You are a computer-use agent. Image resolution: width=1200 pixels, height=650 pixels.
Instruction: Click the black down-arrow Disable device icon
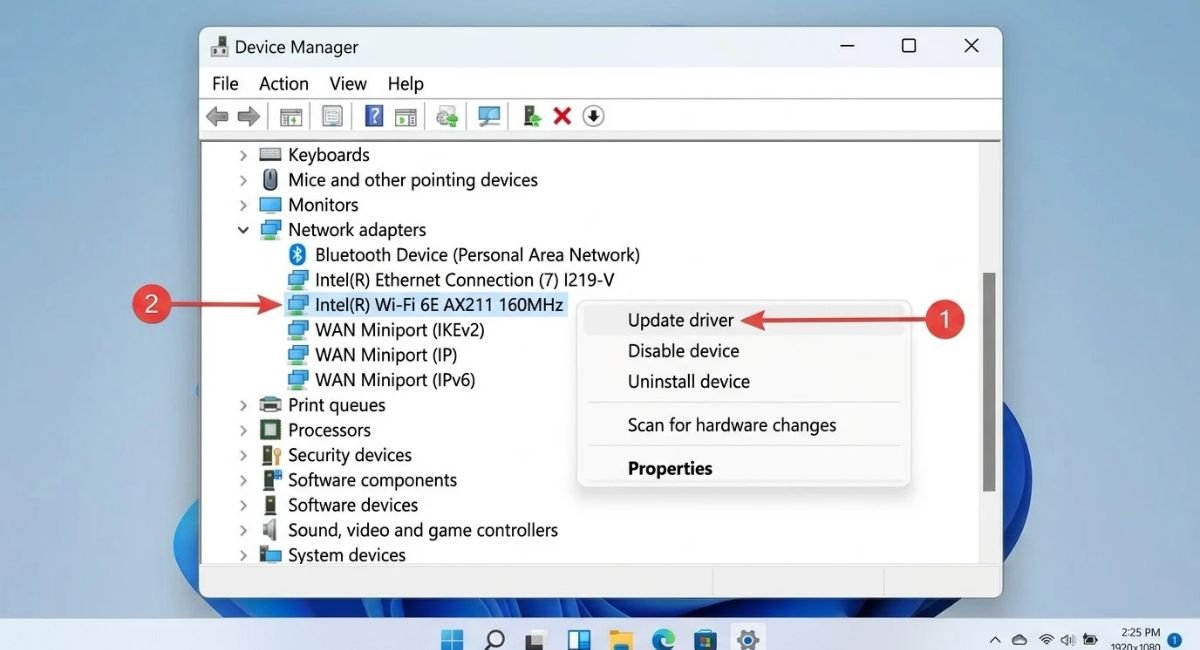[x=594, y=117]
